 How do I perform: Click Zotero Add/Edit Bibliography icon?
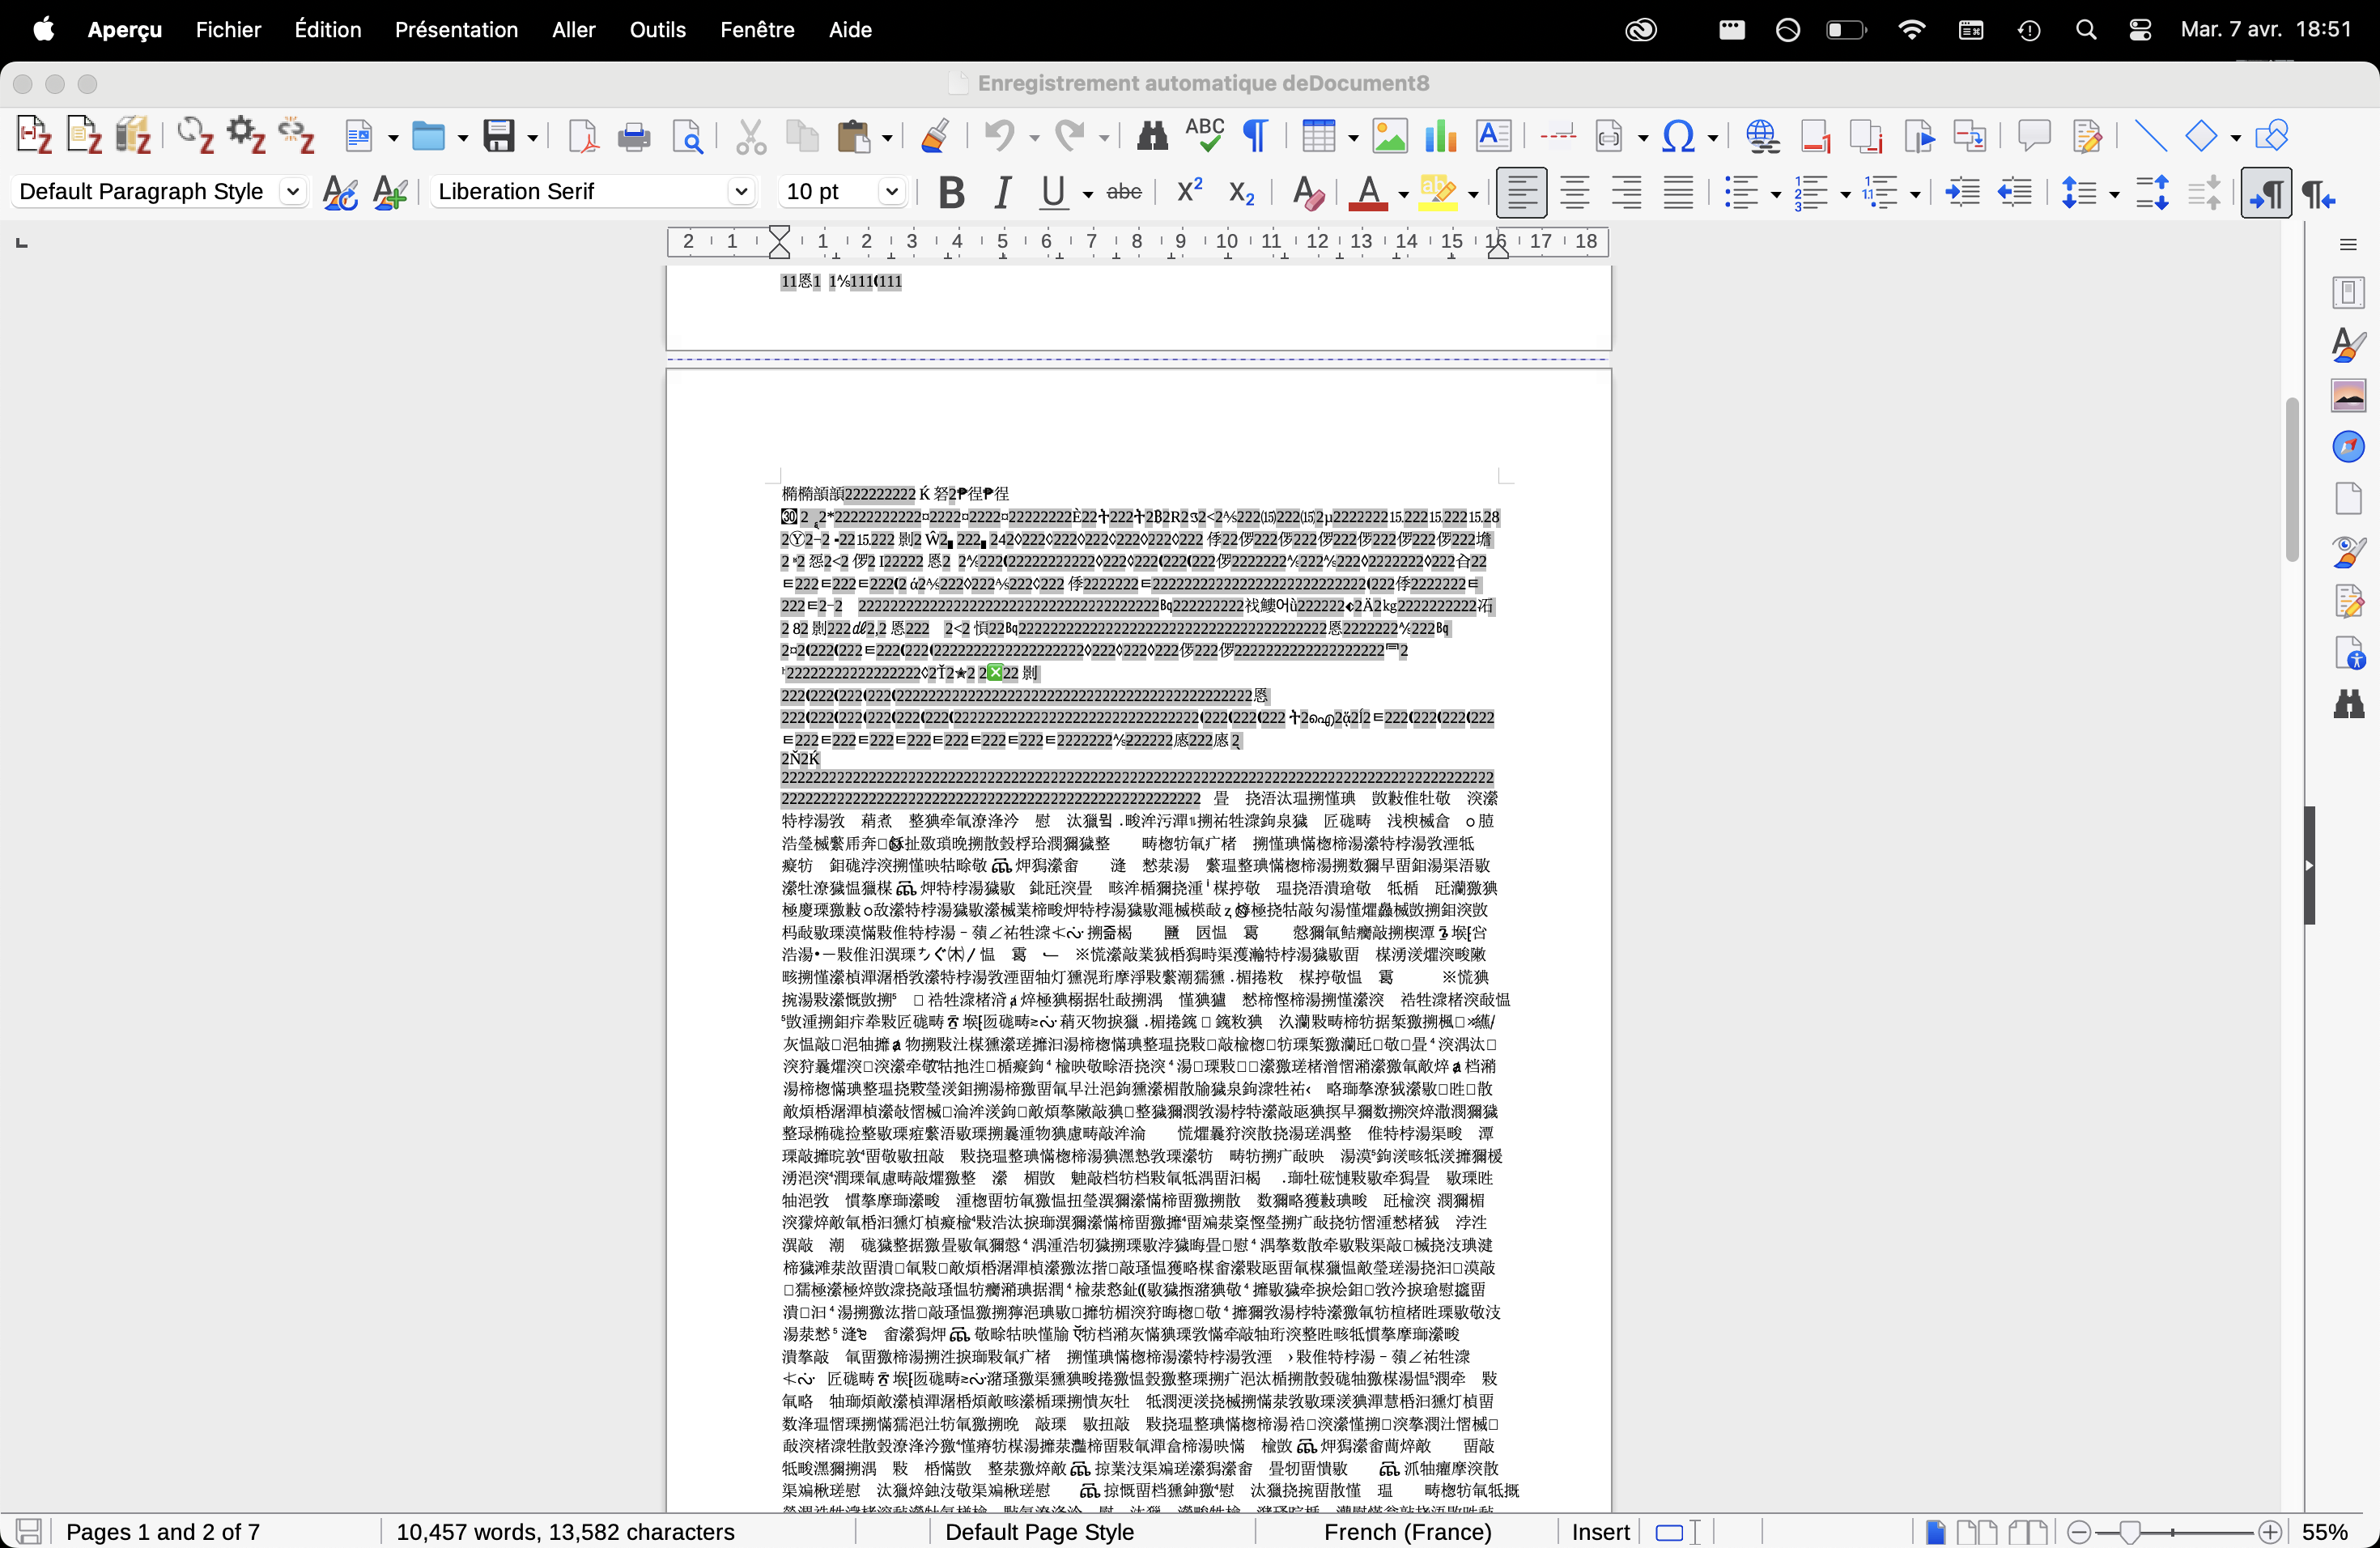(x=84, y=135)
